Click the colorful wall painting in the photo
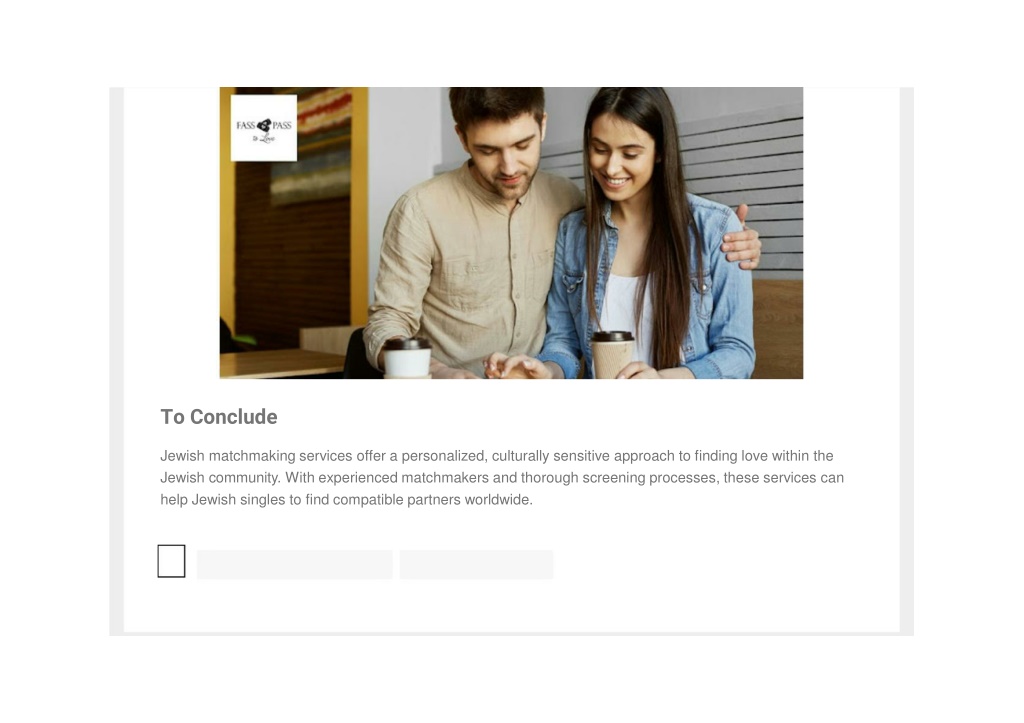The image size is (1024, 723). 310,145
